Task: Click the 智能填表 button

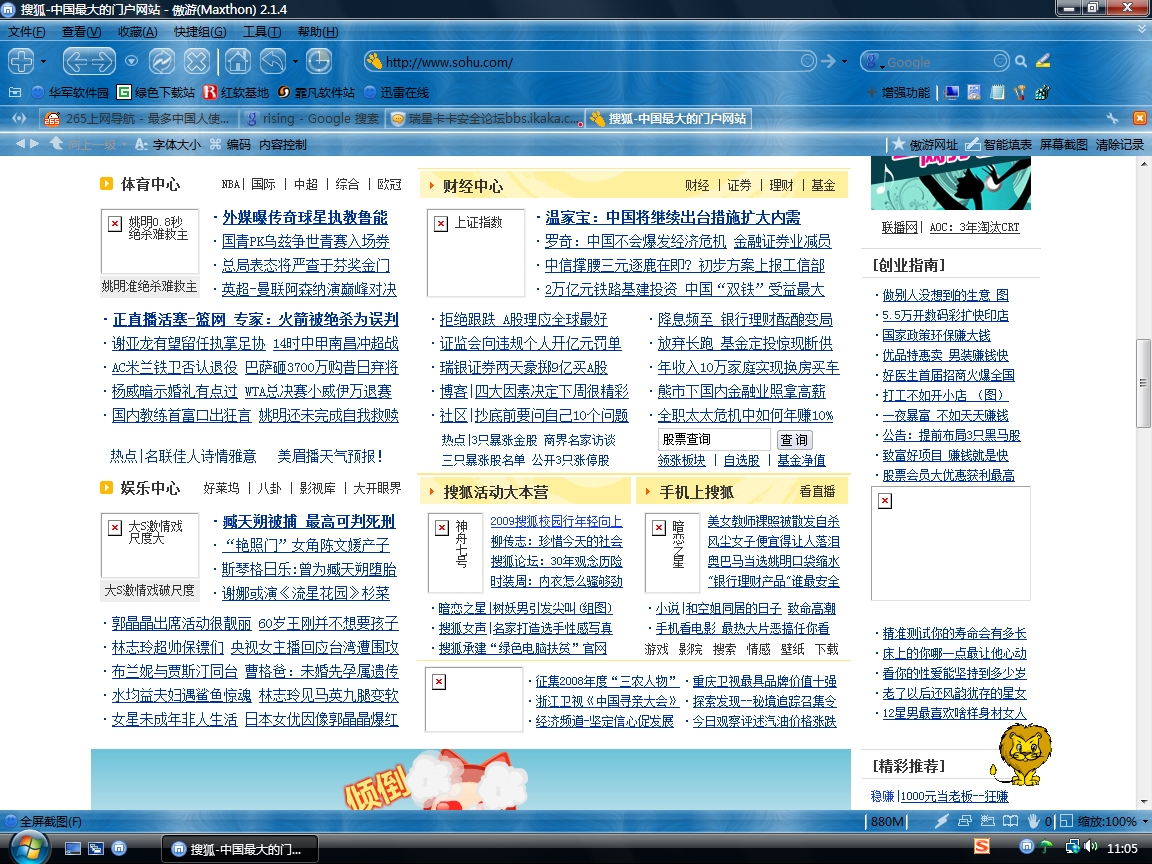Action: click(999, 144)
